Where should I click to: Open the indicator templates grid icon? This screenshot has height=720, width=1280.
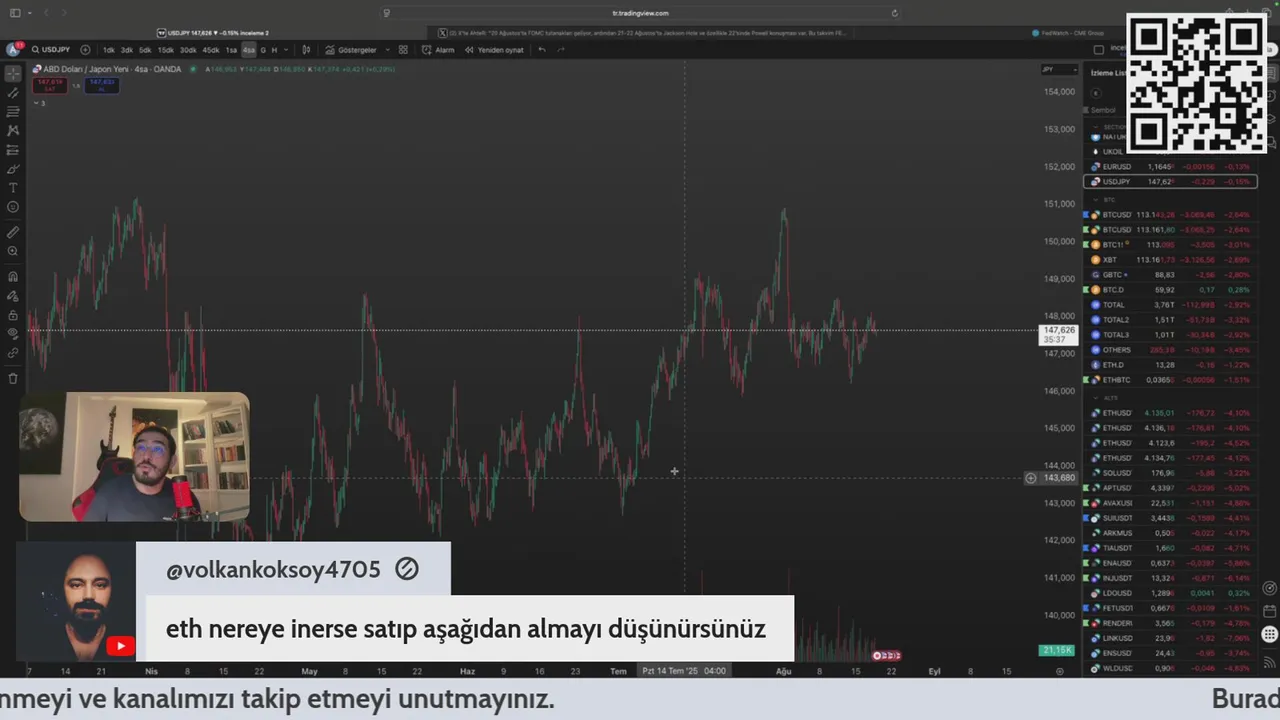pos(403,50)
